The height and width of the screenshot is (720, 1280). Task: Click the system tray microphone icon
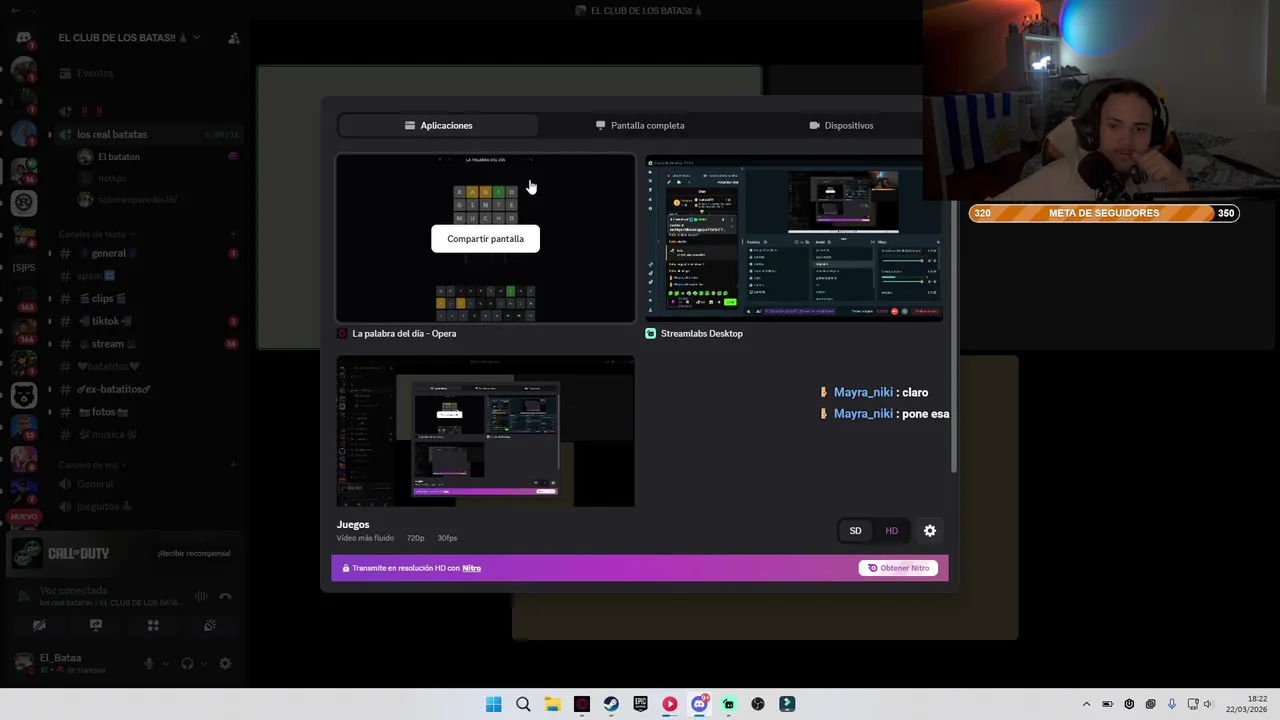click(x=1172, y=704)
